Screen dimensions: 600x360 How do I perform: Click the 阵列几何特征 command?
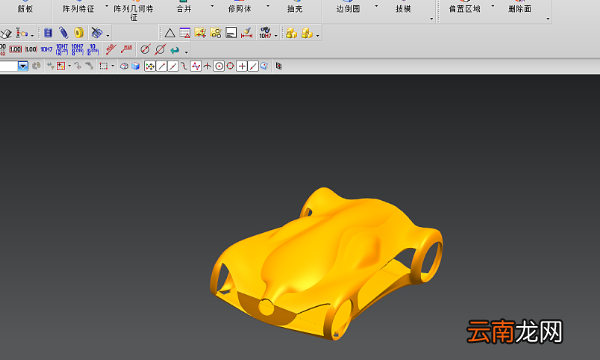tap(134, 13)
